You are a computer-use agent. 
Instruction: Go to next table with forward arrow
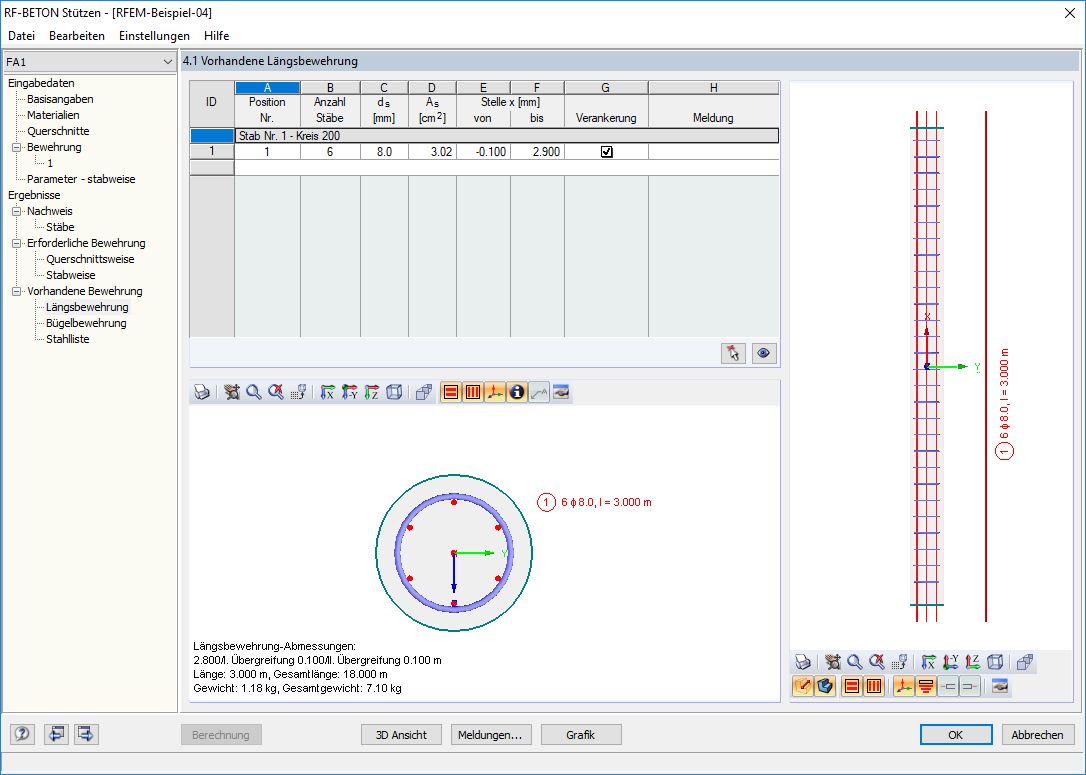[x=86, y=734]
